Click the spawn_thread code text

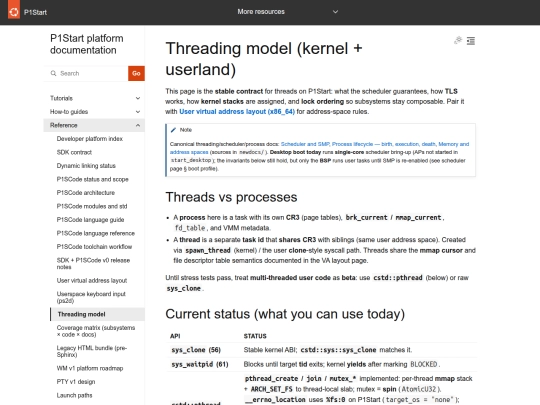click(x=208, y=250)
